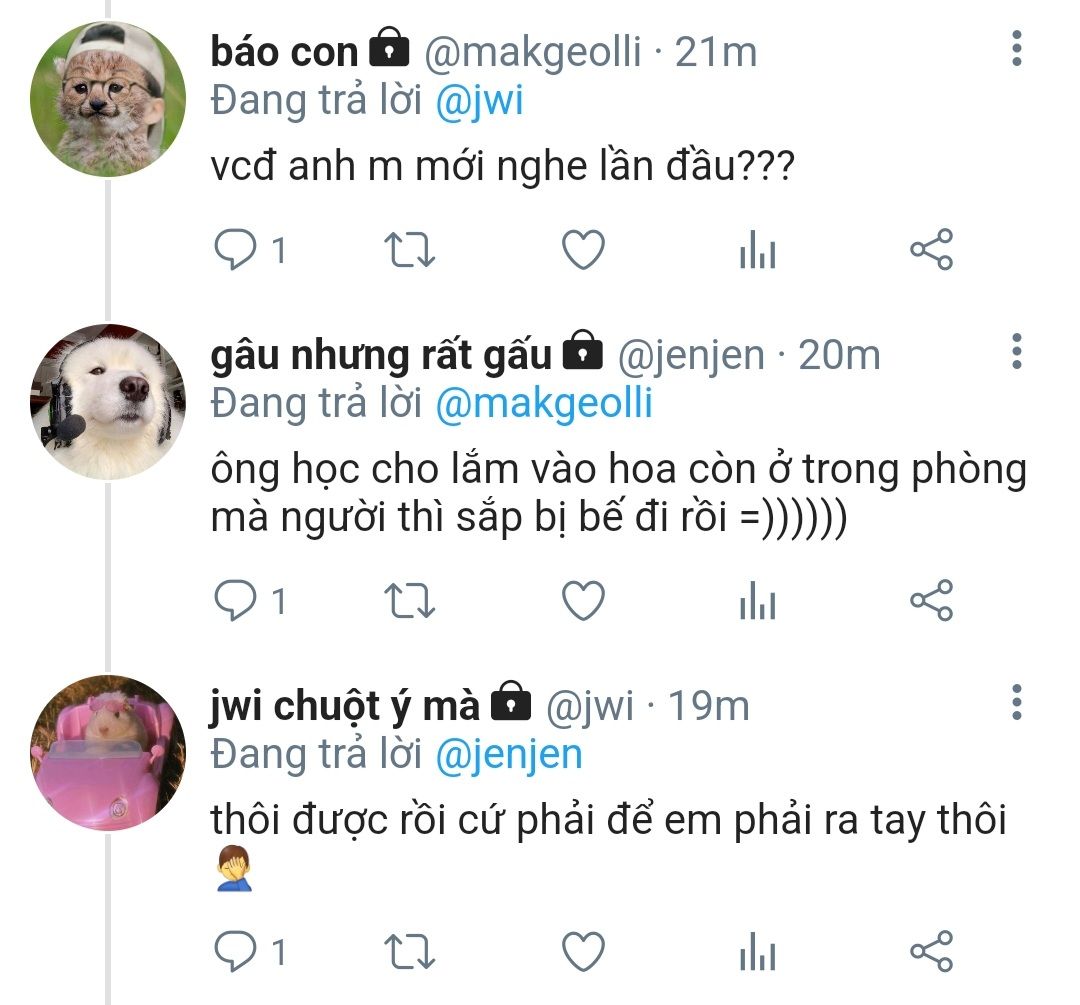Like @jenjen's tweet about hoa
The height and width of the screenshot is (1005, 1080).
click(583, 601)
